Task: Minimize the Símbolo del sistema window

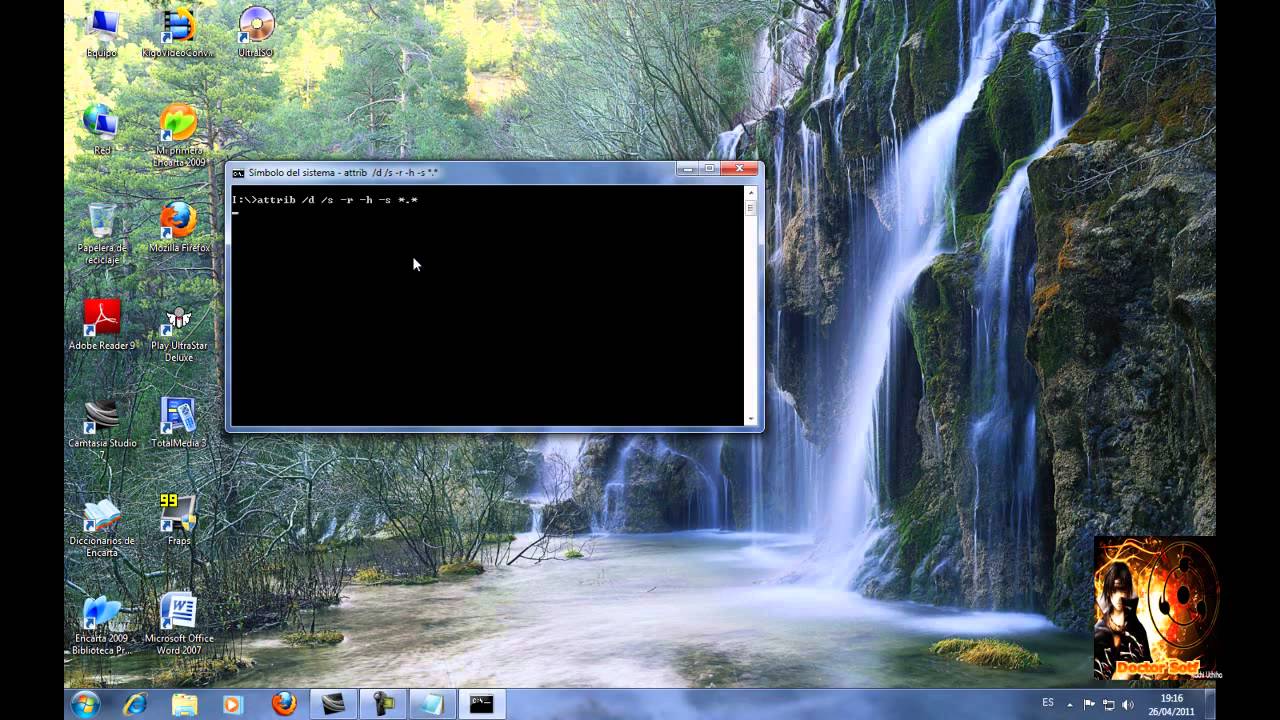Action: [686, 169]
